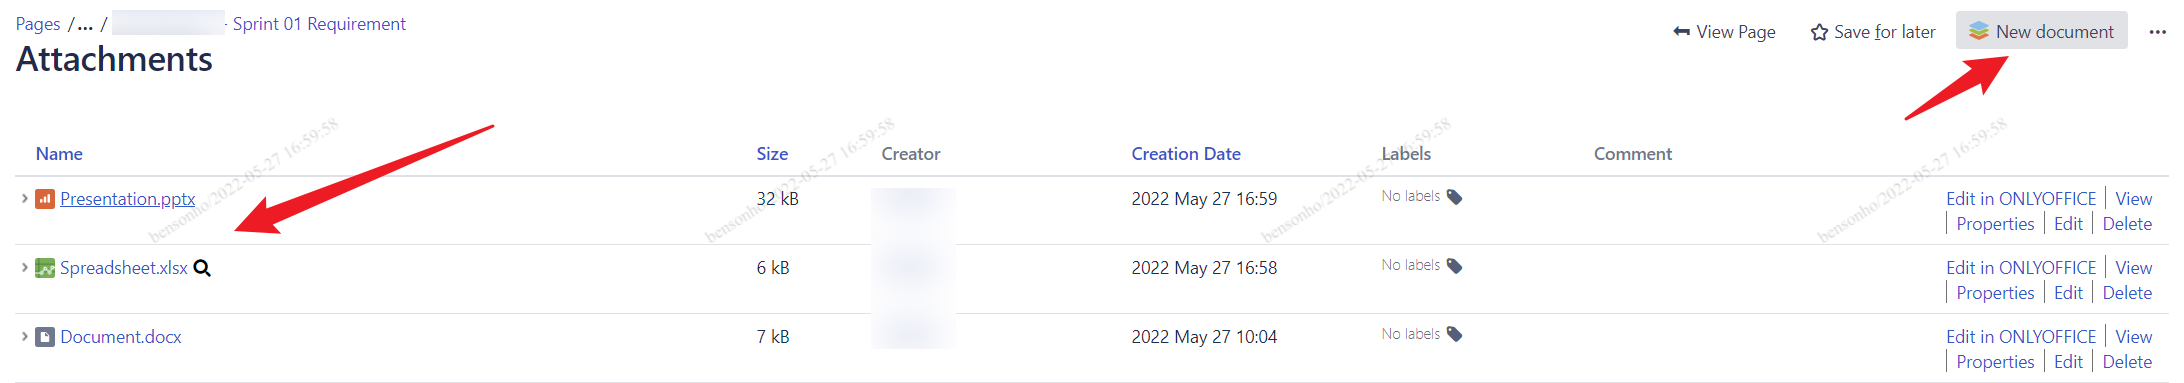Edit labels tag icon for Presentation.pptx

(1454, 197)
